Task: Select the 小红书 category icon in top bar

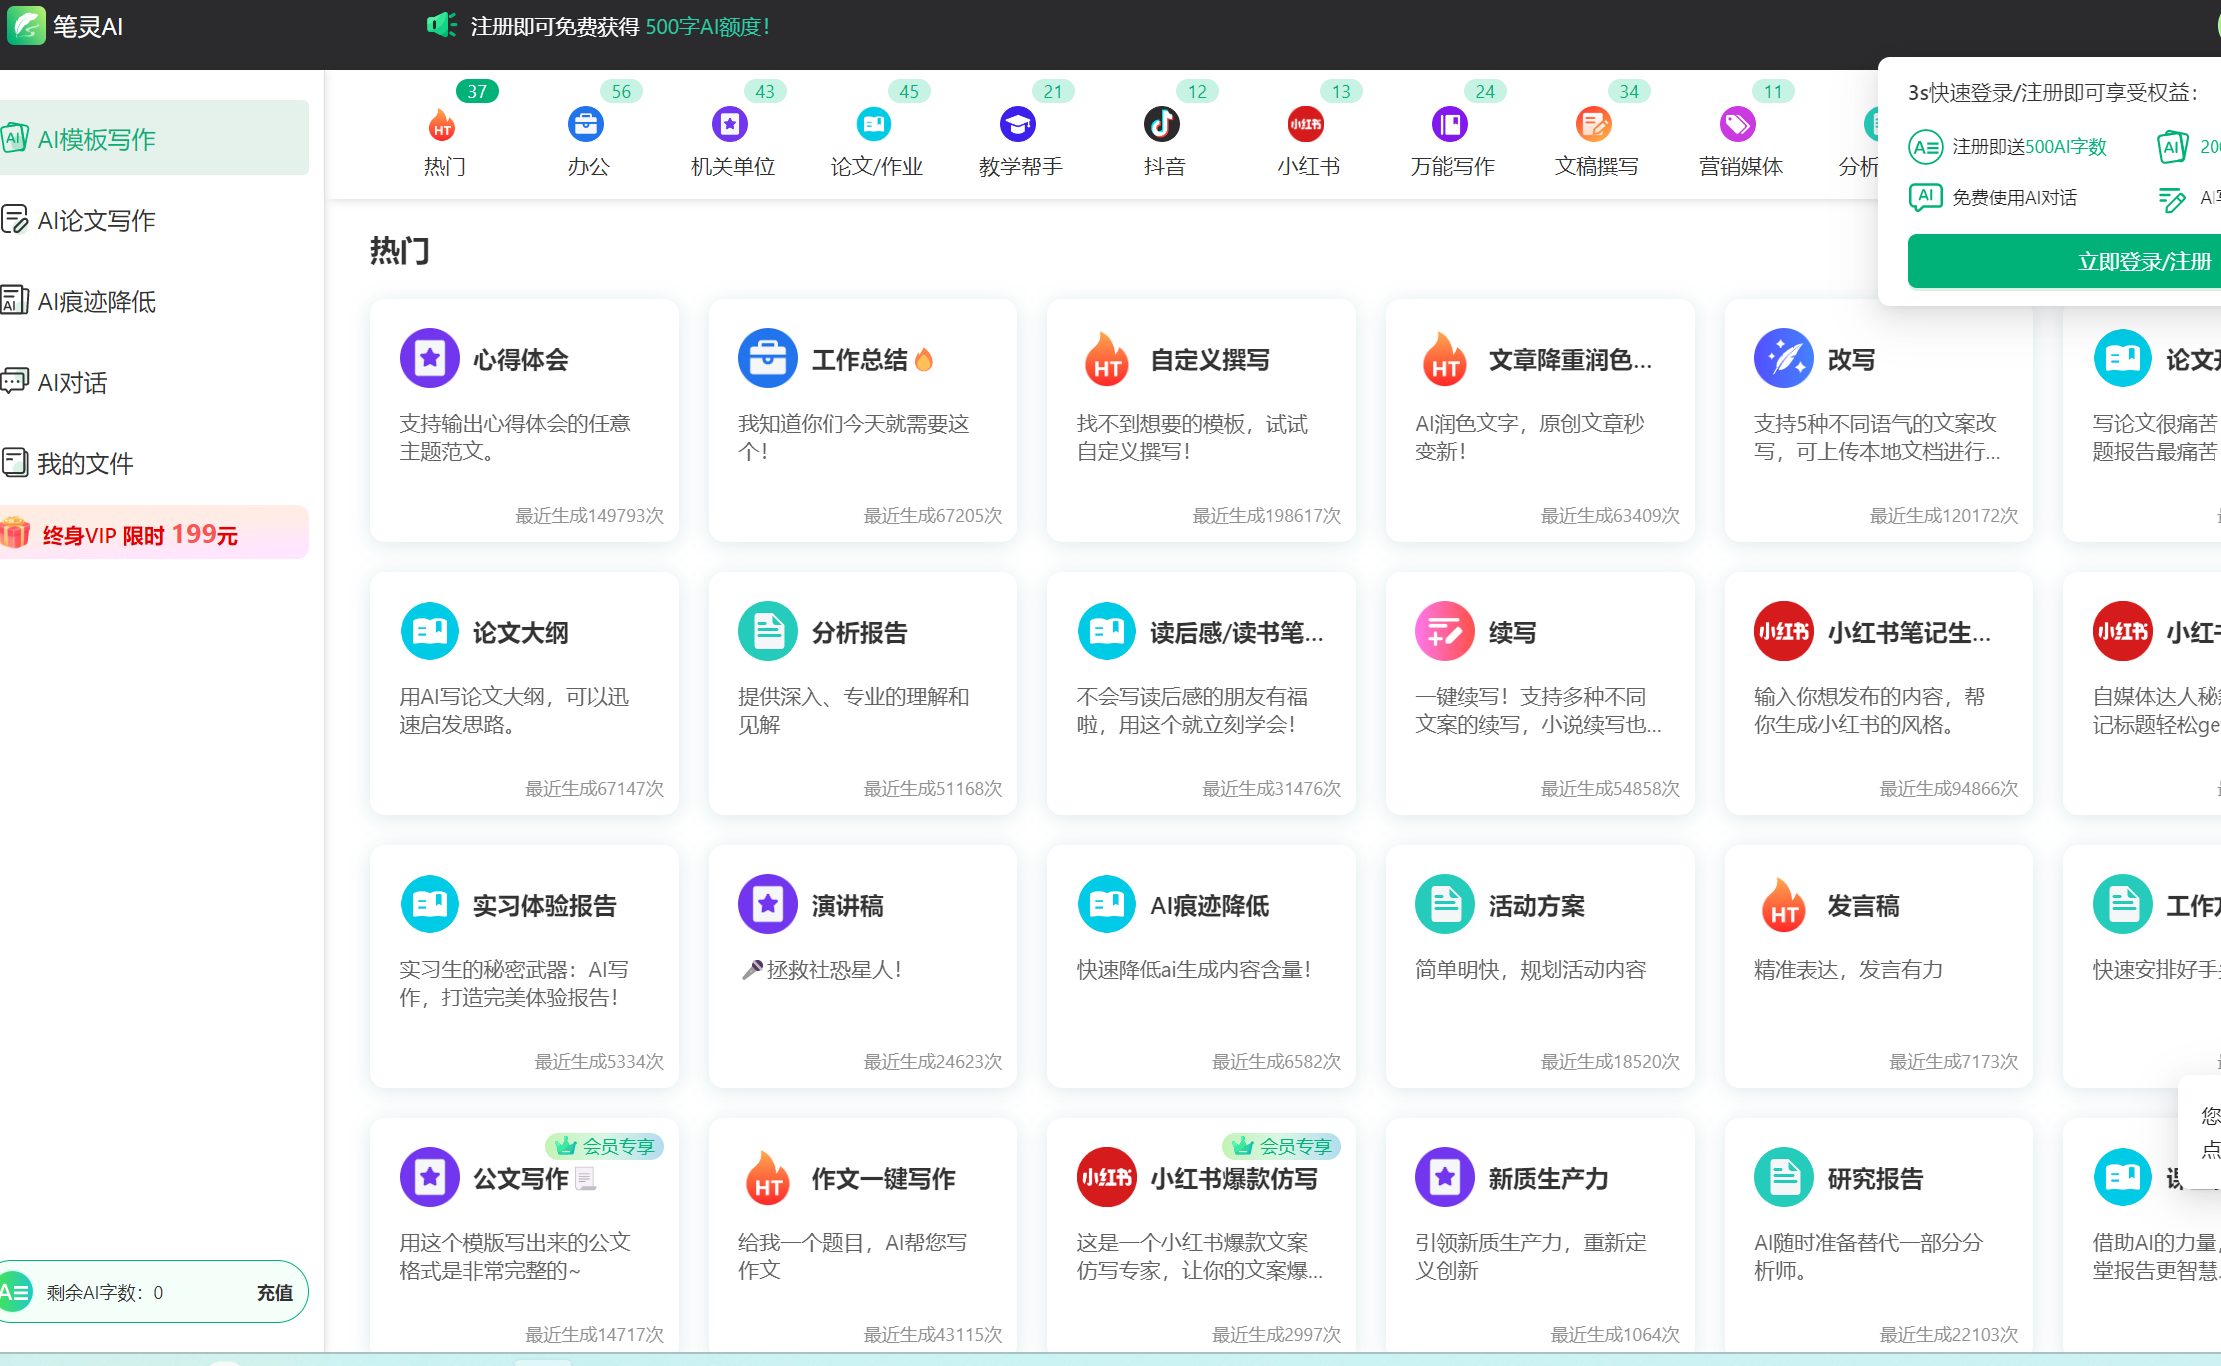Action: click(x=1306, y=125)
